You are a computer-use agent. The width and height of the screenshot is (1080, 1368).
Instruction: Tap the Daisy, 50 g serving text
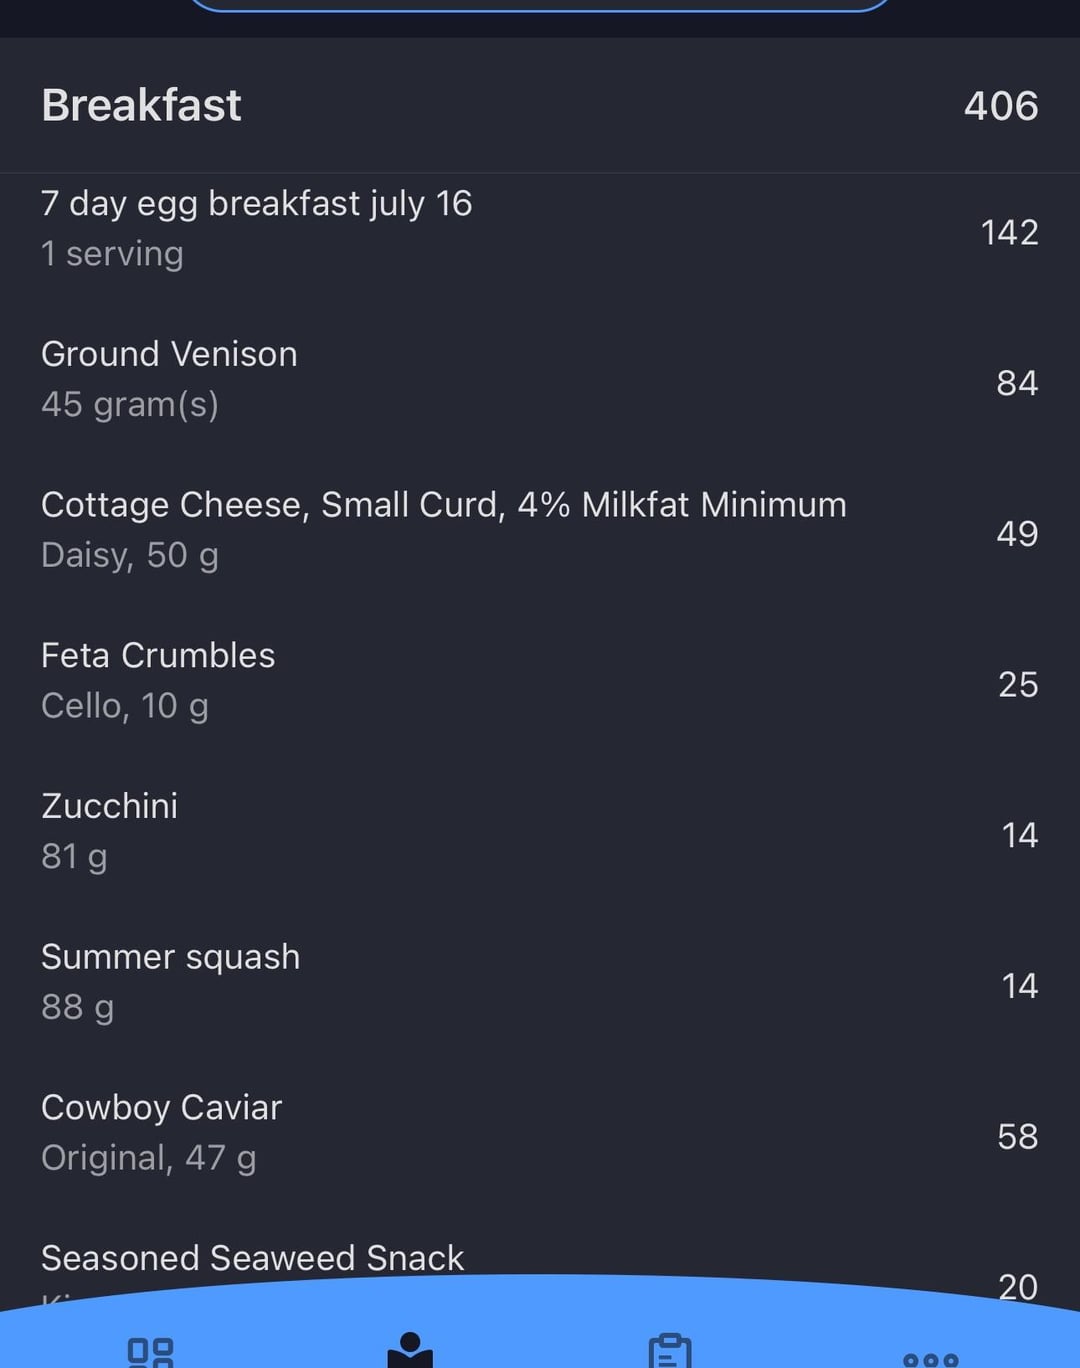130,555
